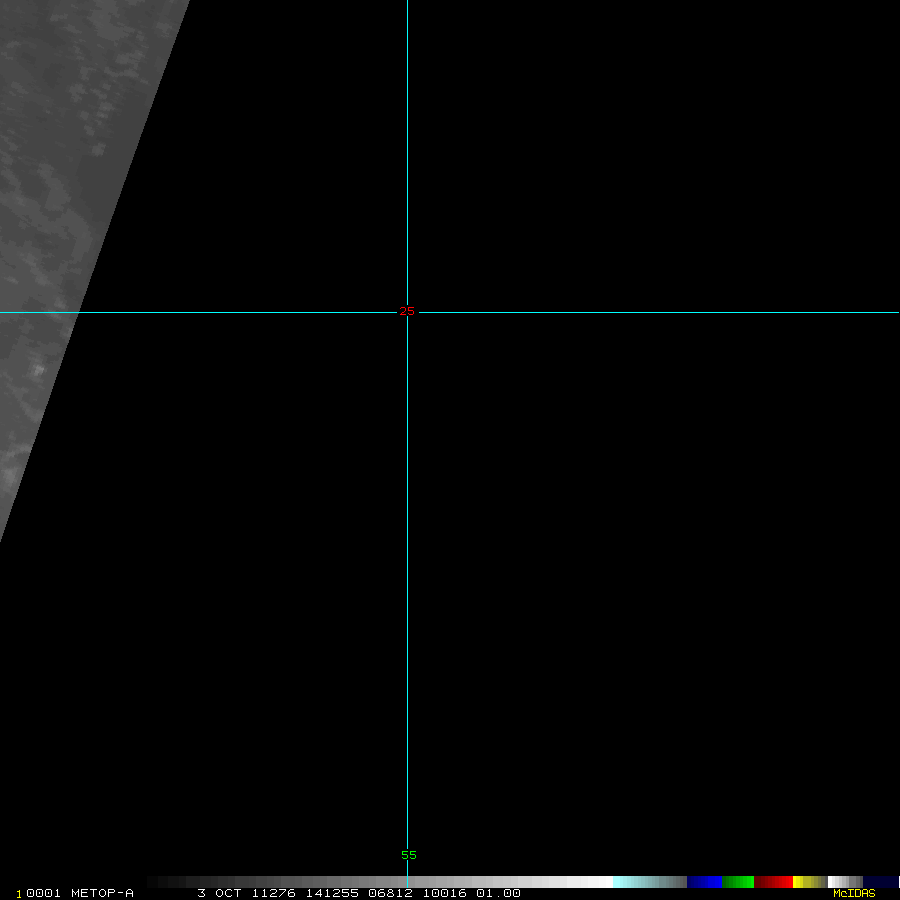Click the 01.00 resolution value
The width and height of the screenshot is (900, 900).
(x=498, y=893)
